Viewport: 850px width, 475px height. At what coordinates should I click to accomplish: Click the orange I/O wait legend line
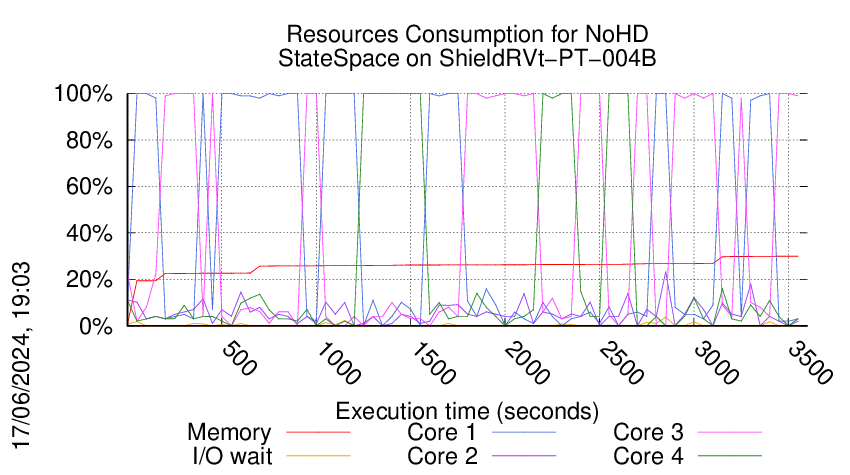coord(318,456)
